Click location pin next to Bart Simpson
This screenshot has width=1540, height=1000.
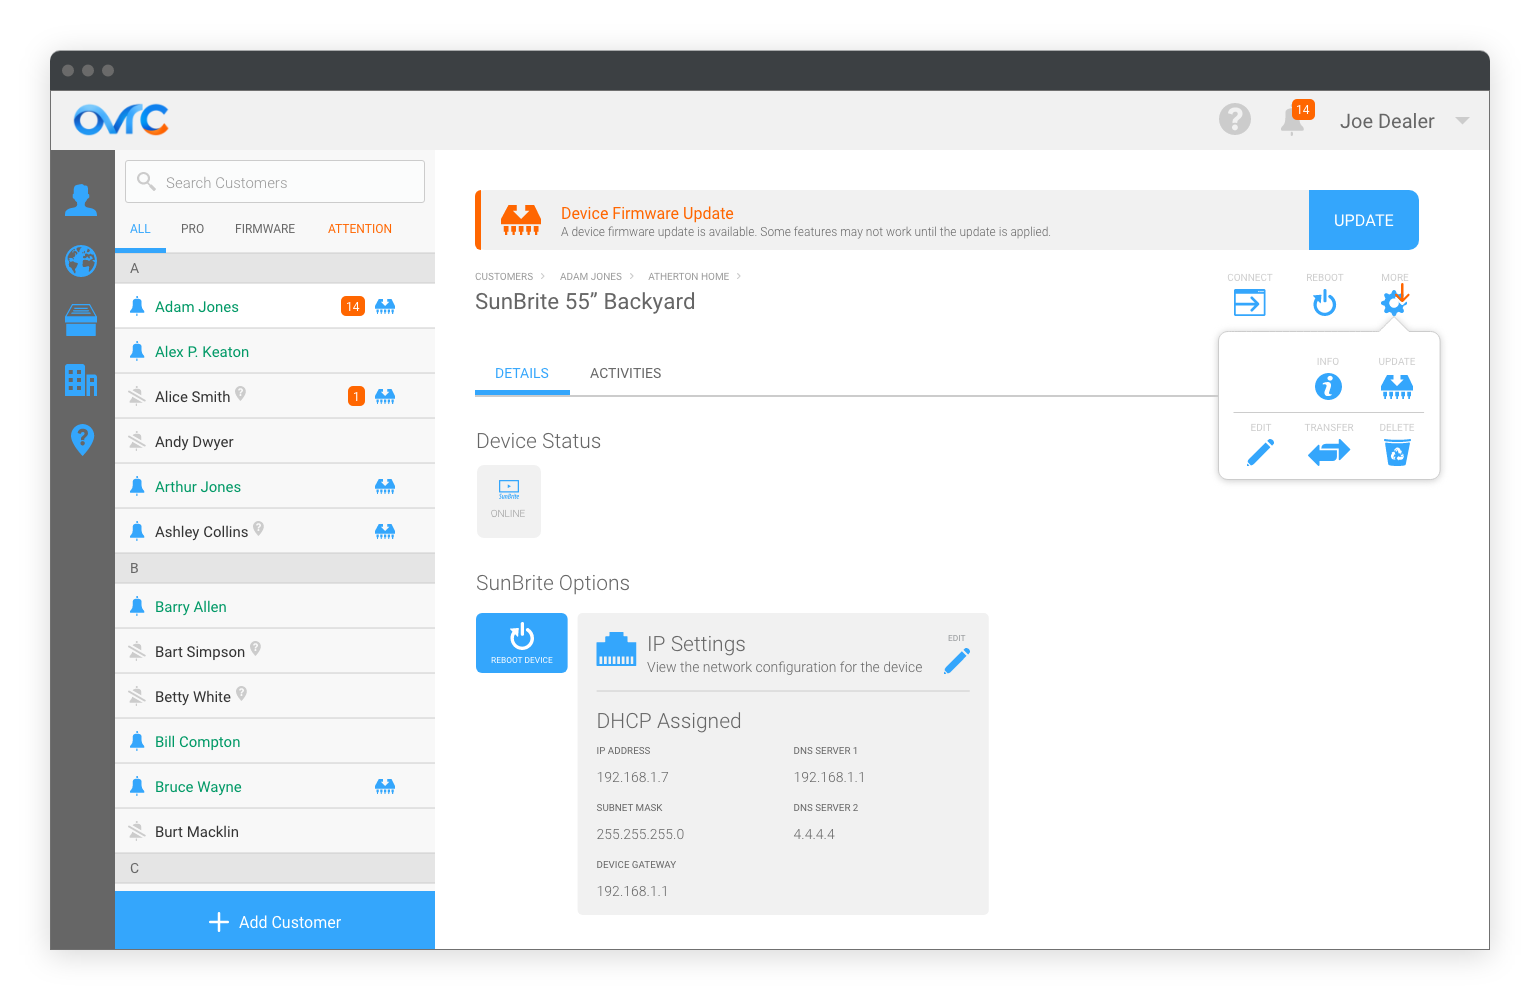point(256,649)
